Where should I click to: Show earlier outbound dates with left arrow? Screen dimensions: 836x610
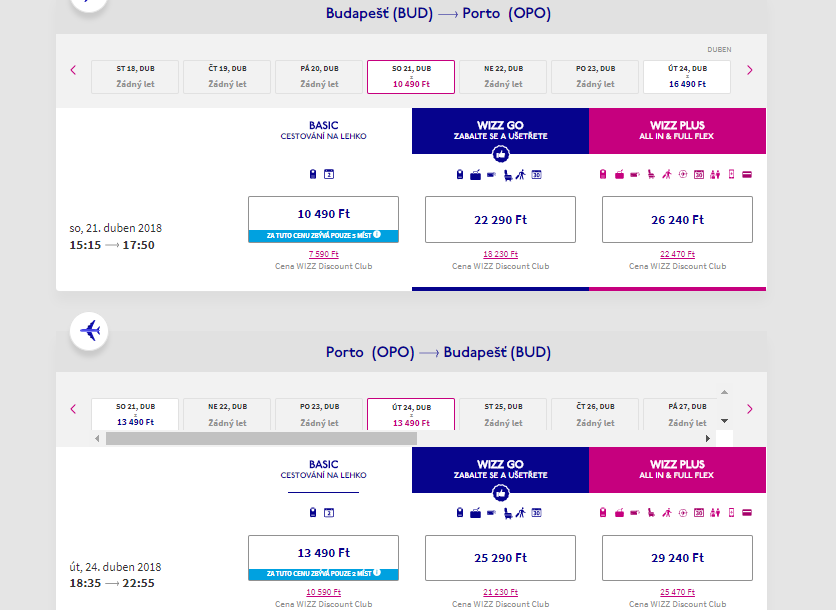(x=73, y=70)
